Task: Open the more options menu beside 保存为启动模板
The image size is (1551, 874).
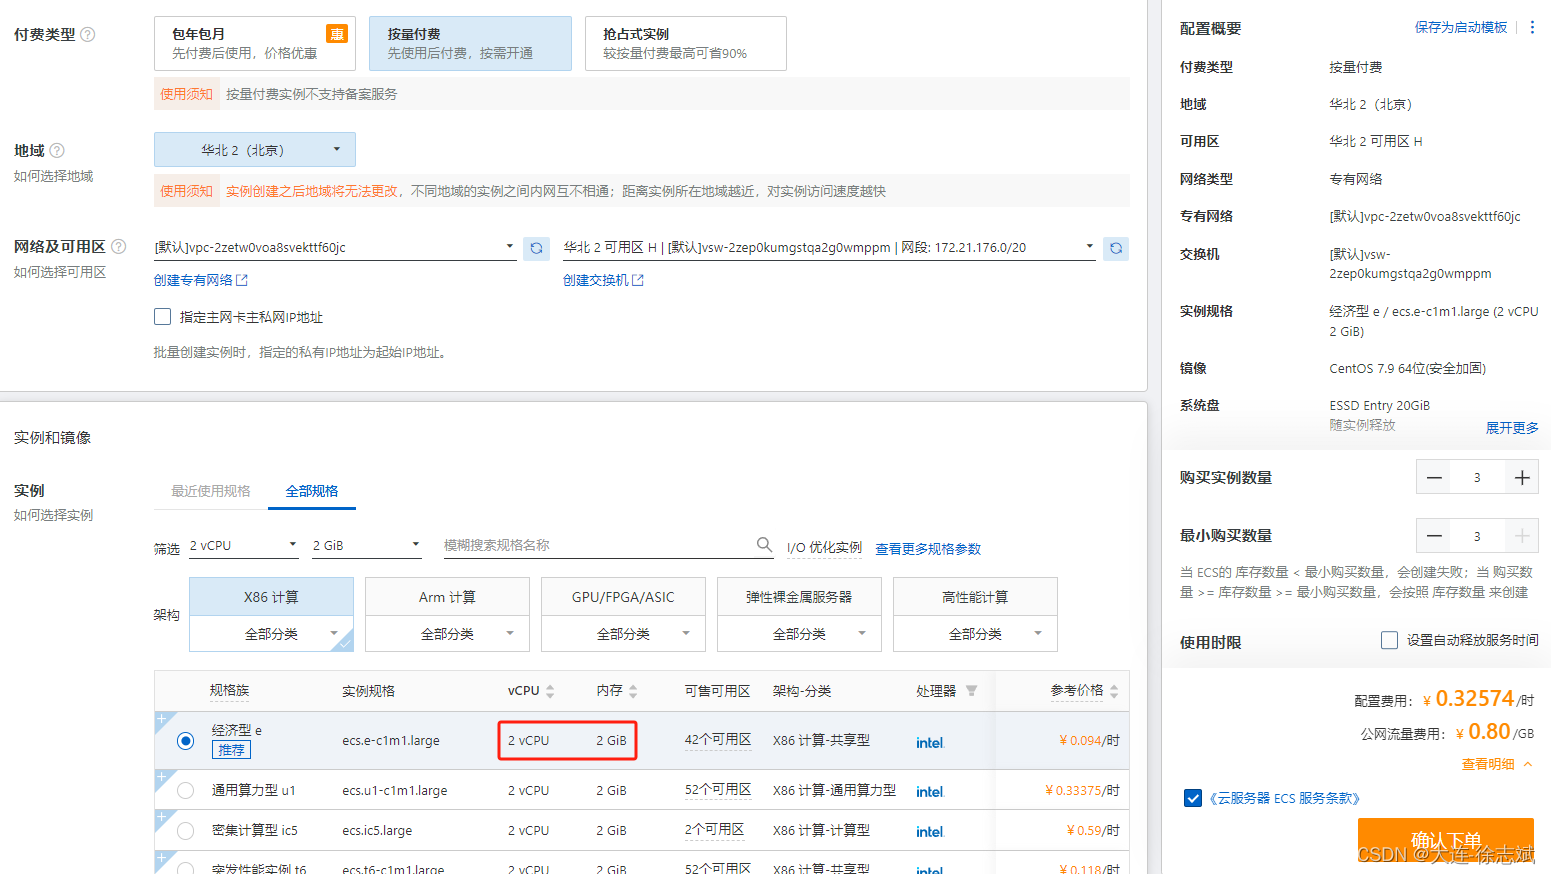Action: coord(1533,27)
